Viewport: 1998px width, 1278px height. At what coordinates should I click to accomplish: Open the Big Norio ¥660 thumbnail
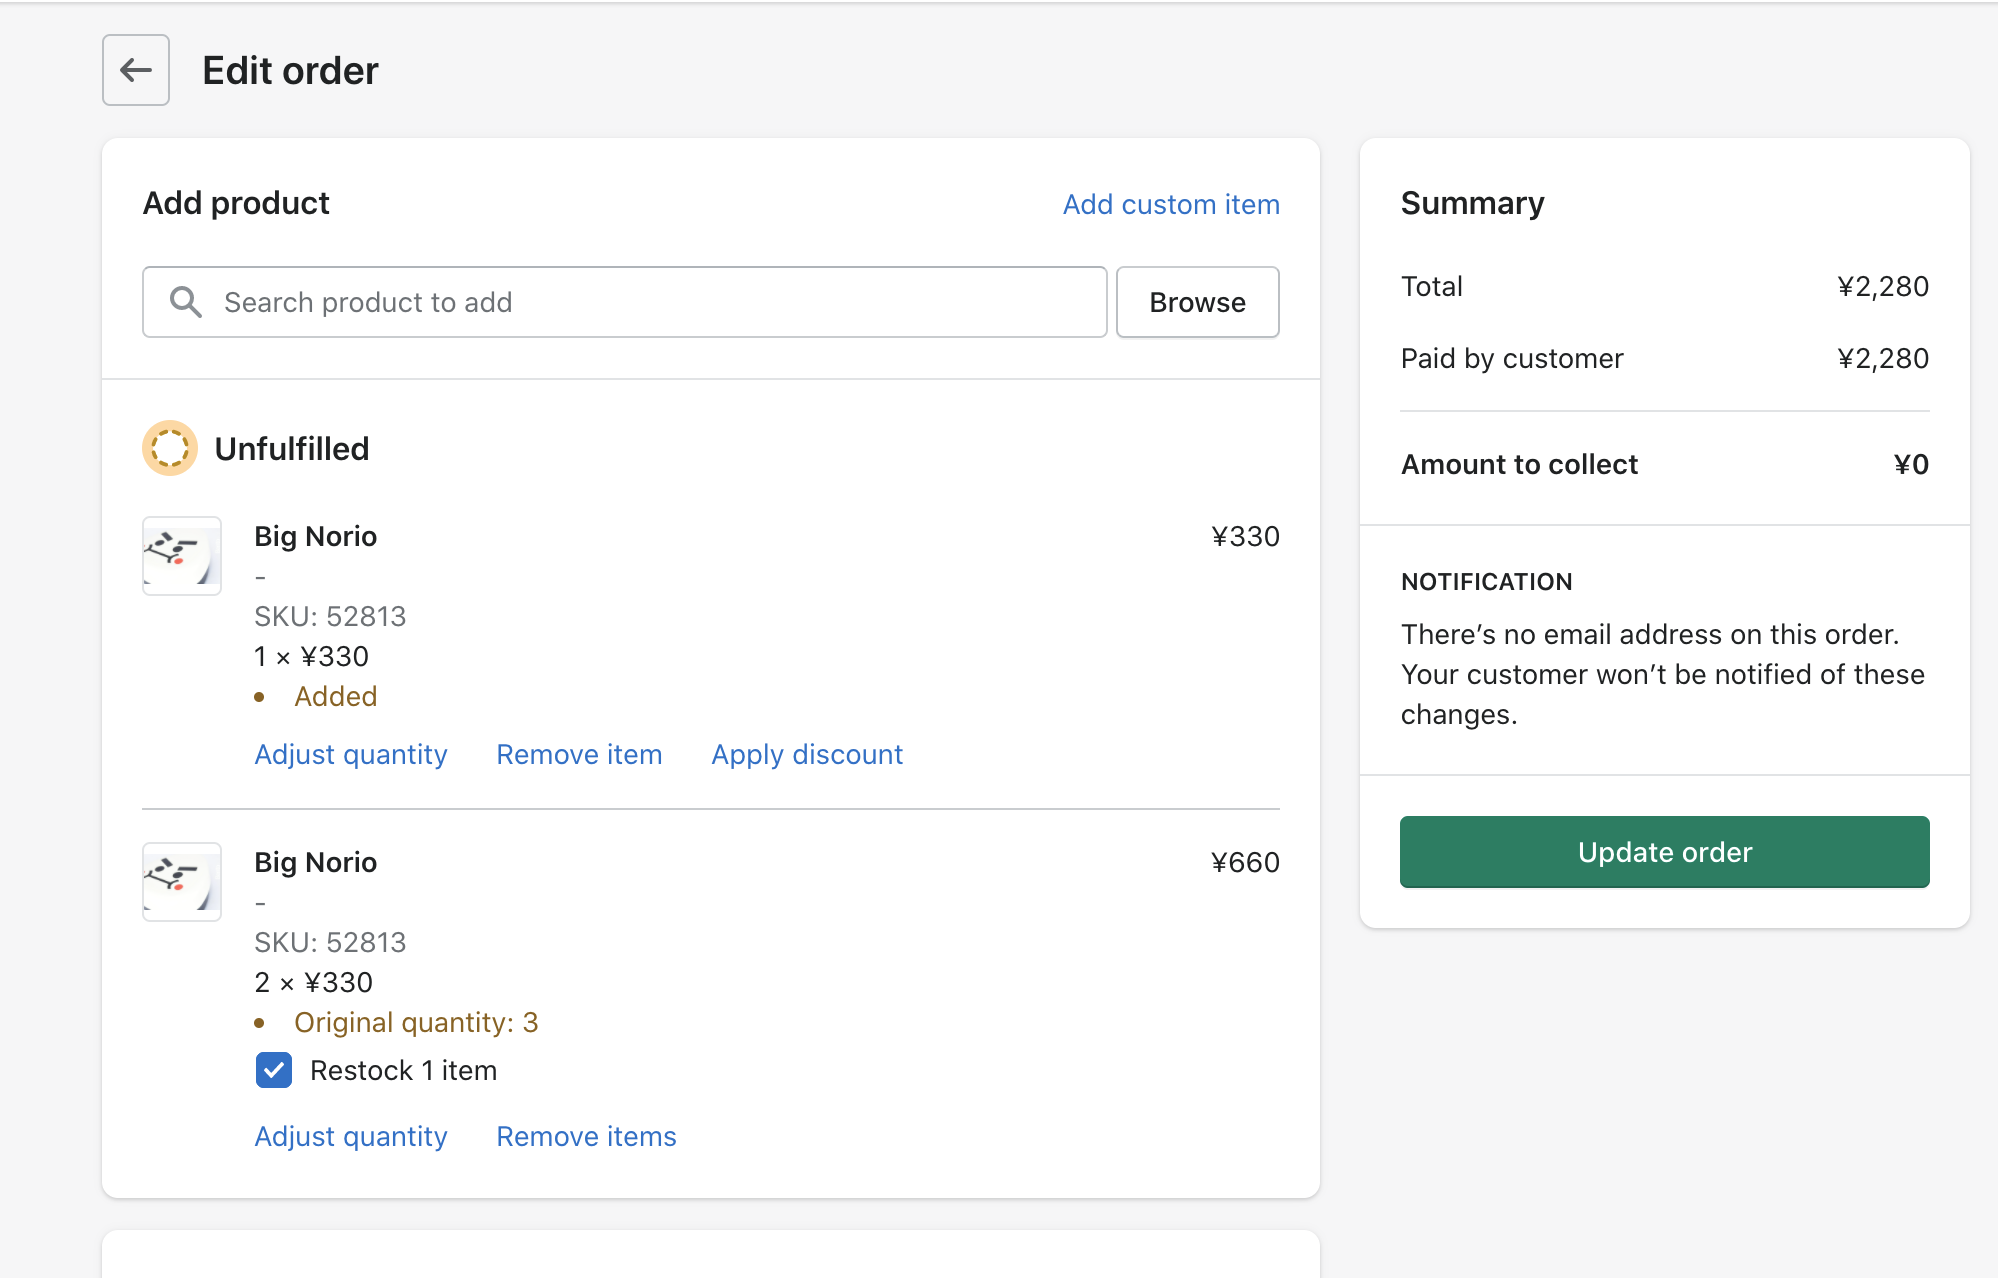click(182, 882)
